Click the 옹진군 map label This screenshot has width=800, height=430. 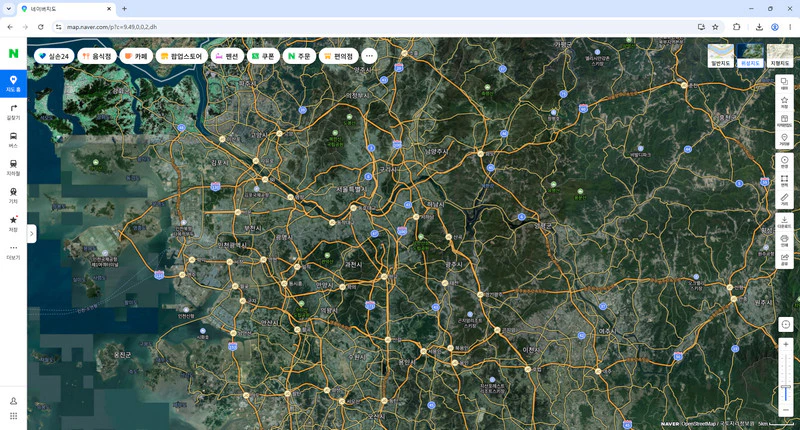pyautogui.click(x=122, y=354)
